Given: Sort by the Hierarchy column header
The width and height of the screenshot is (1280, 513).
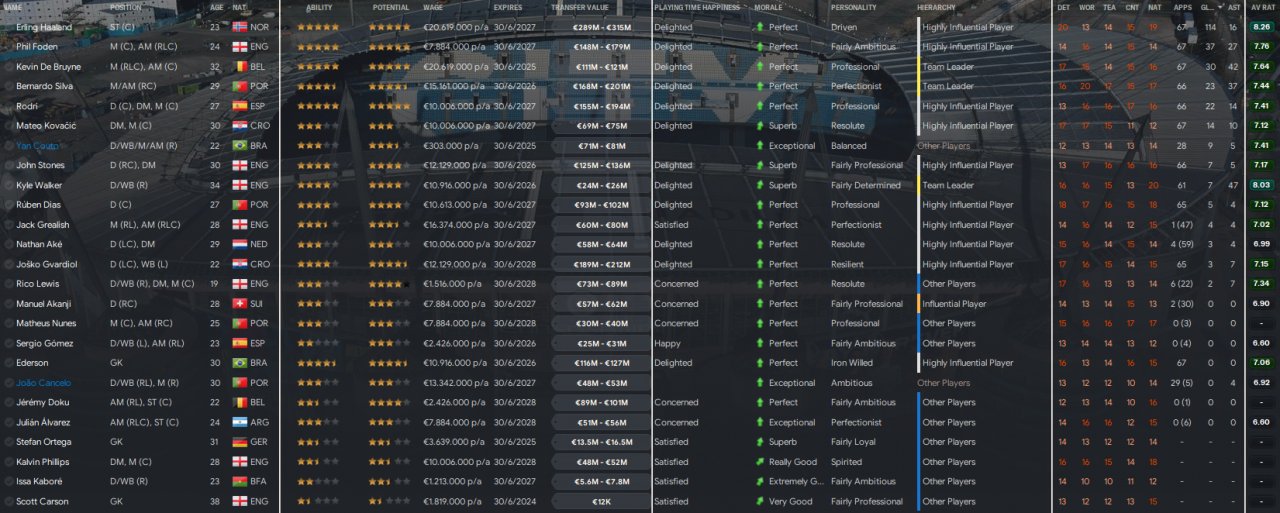Looking at the screenshot, I should pos(936,7).
